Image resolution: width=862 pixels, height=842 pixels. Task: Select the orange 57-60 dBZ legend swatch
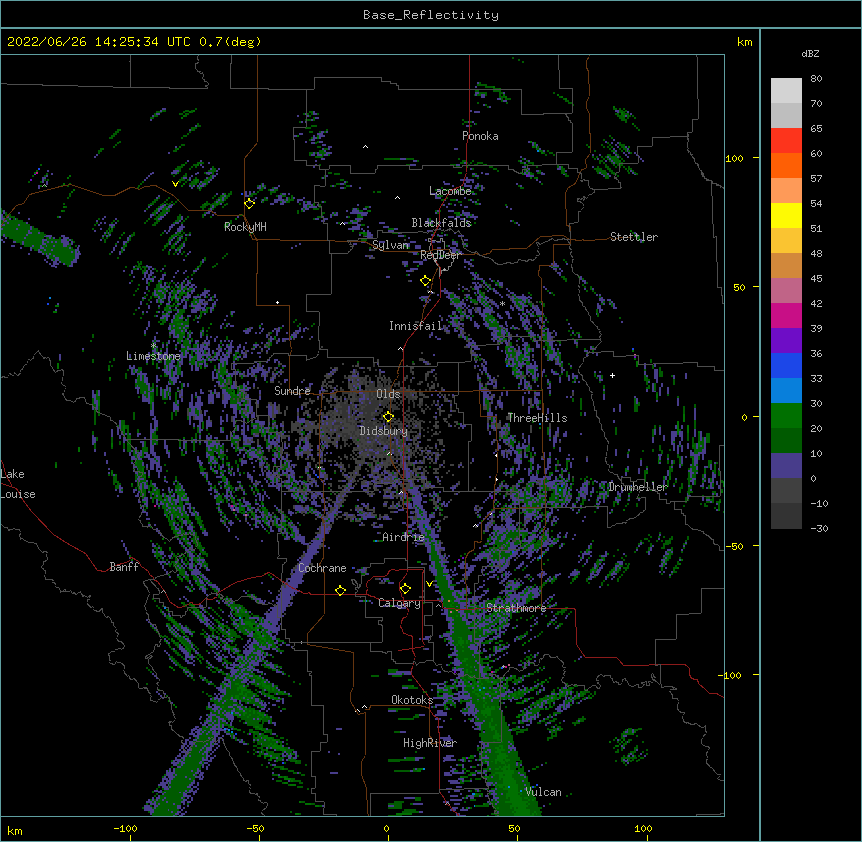(x=786, y=165)
